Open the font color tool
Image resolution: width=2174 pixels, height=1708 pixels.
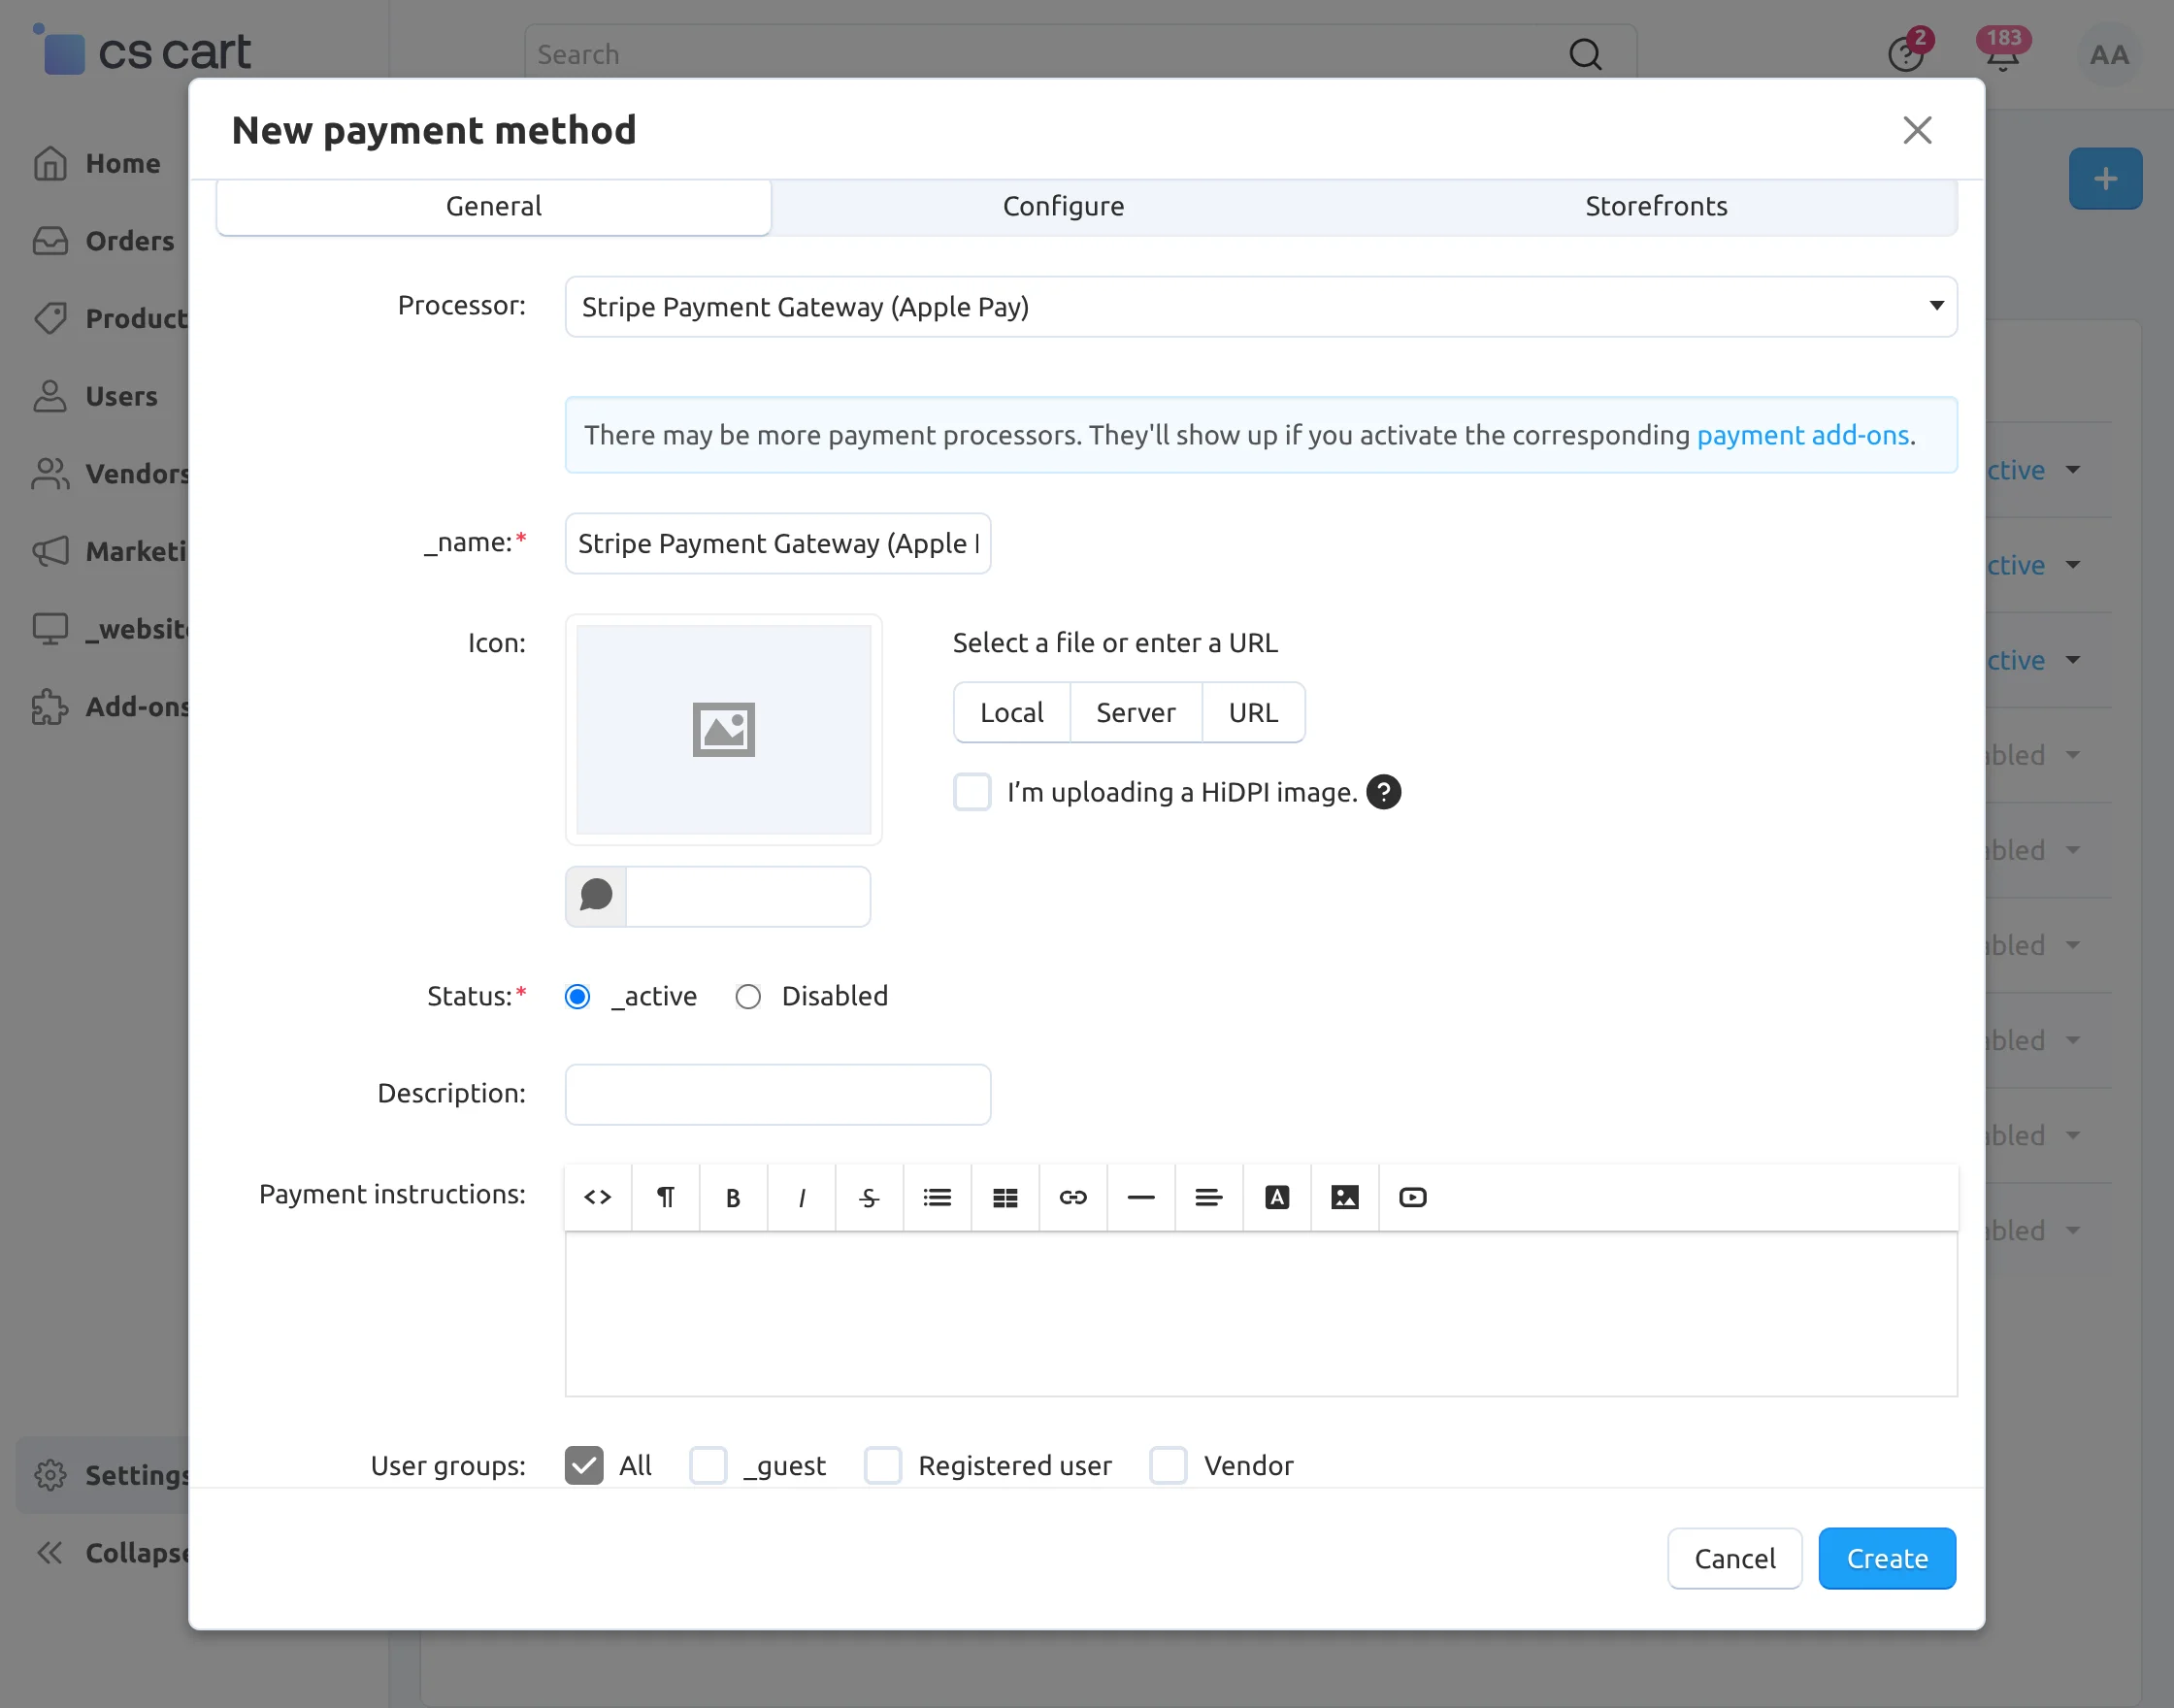(x=1277, y=1197)
